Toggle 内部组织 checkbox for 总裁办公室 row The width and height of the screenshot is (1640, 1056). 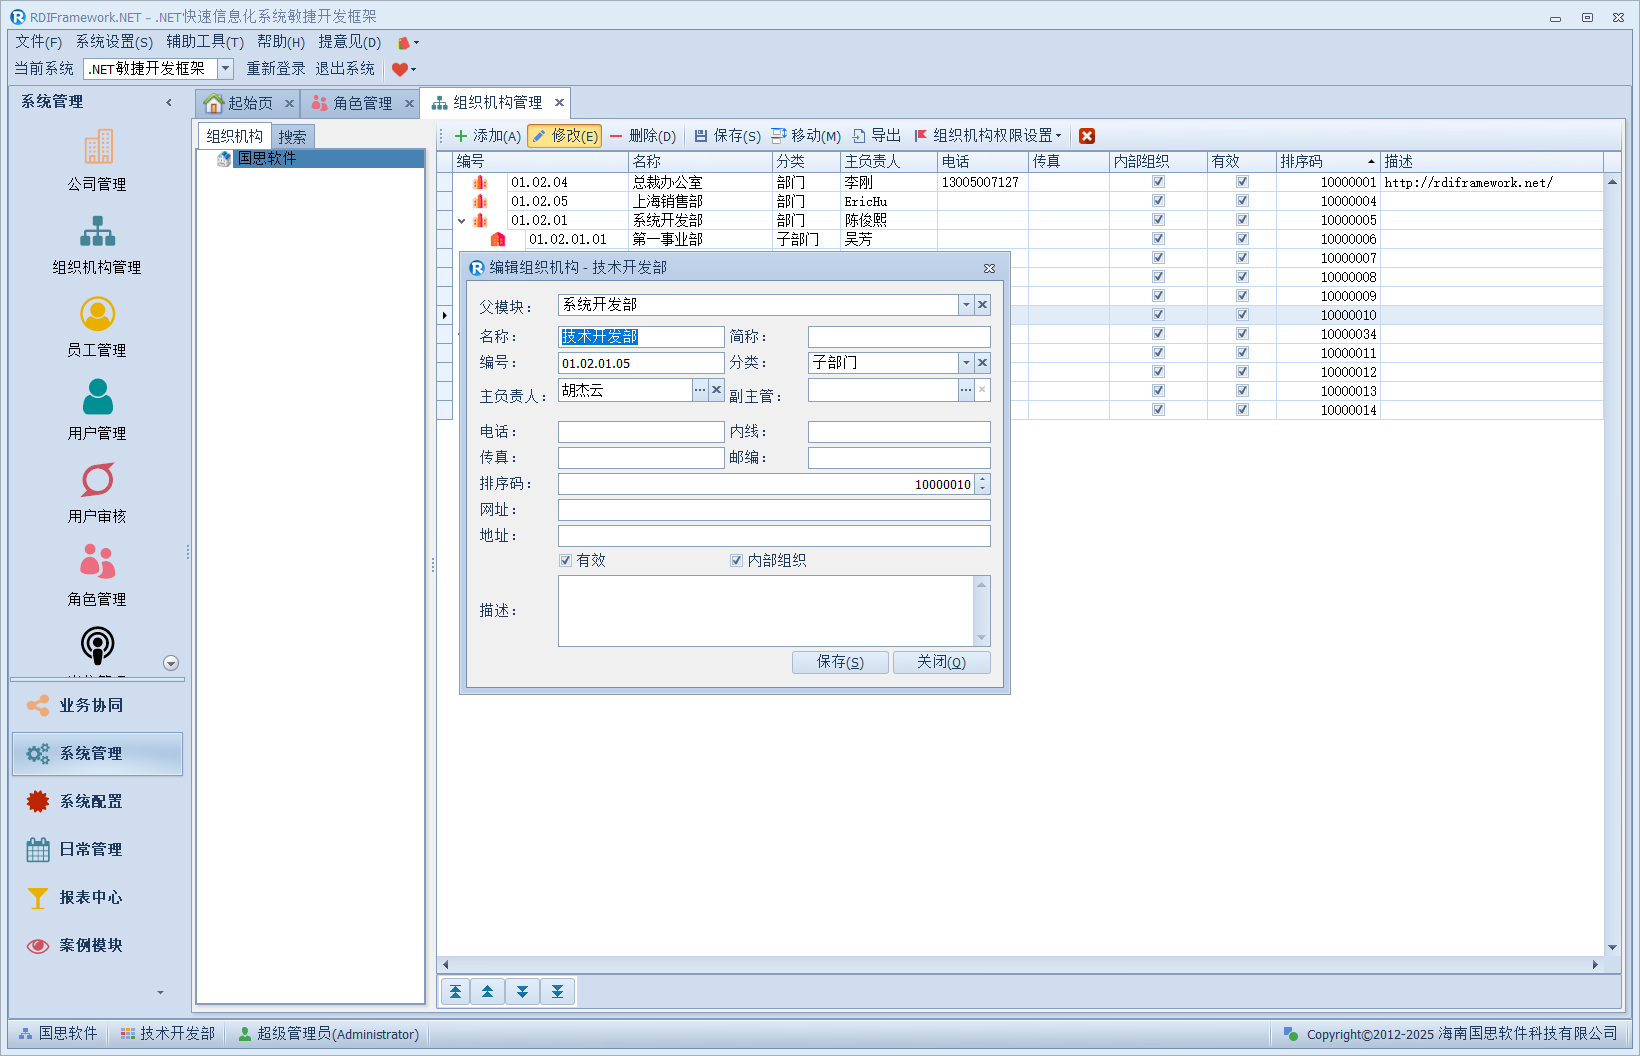1158,182
